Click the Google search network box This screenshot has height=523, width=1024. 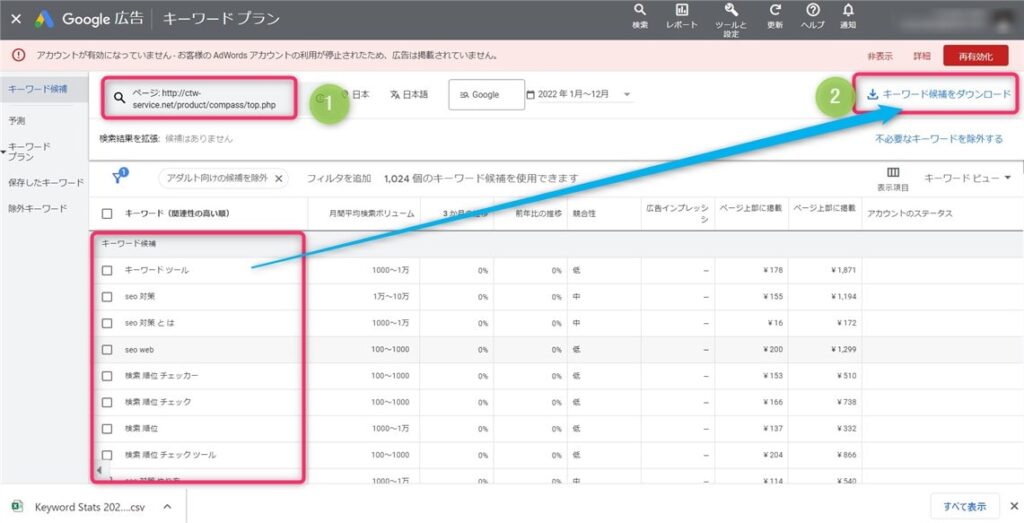(487, 95)
